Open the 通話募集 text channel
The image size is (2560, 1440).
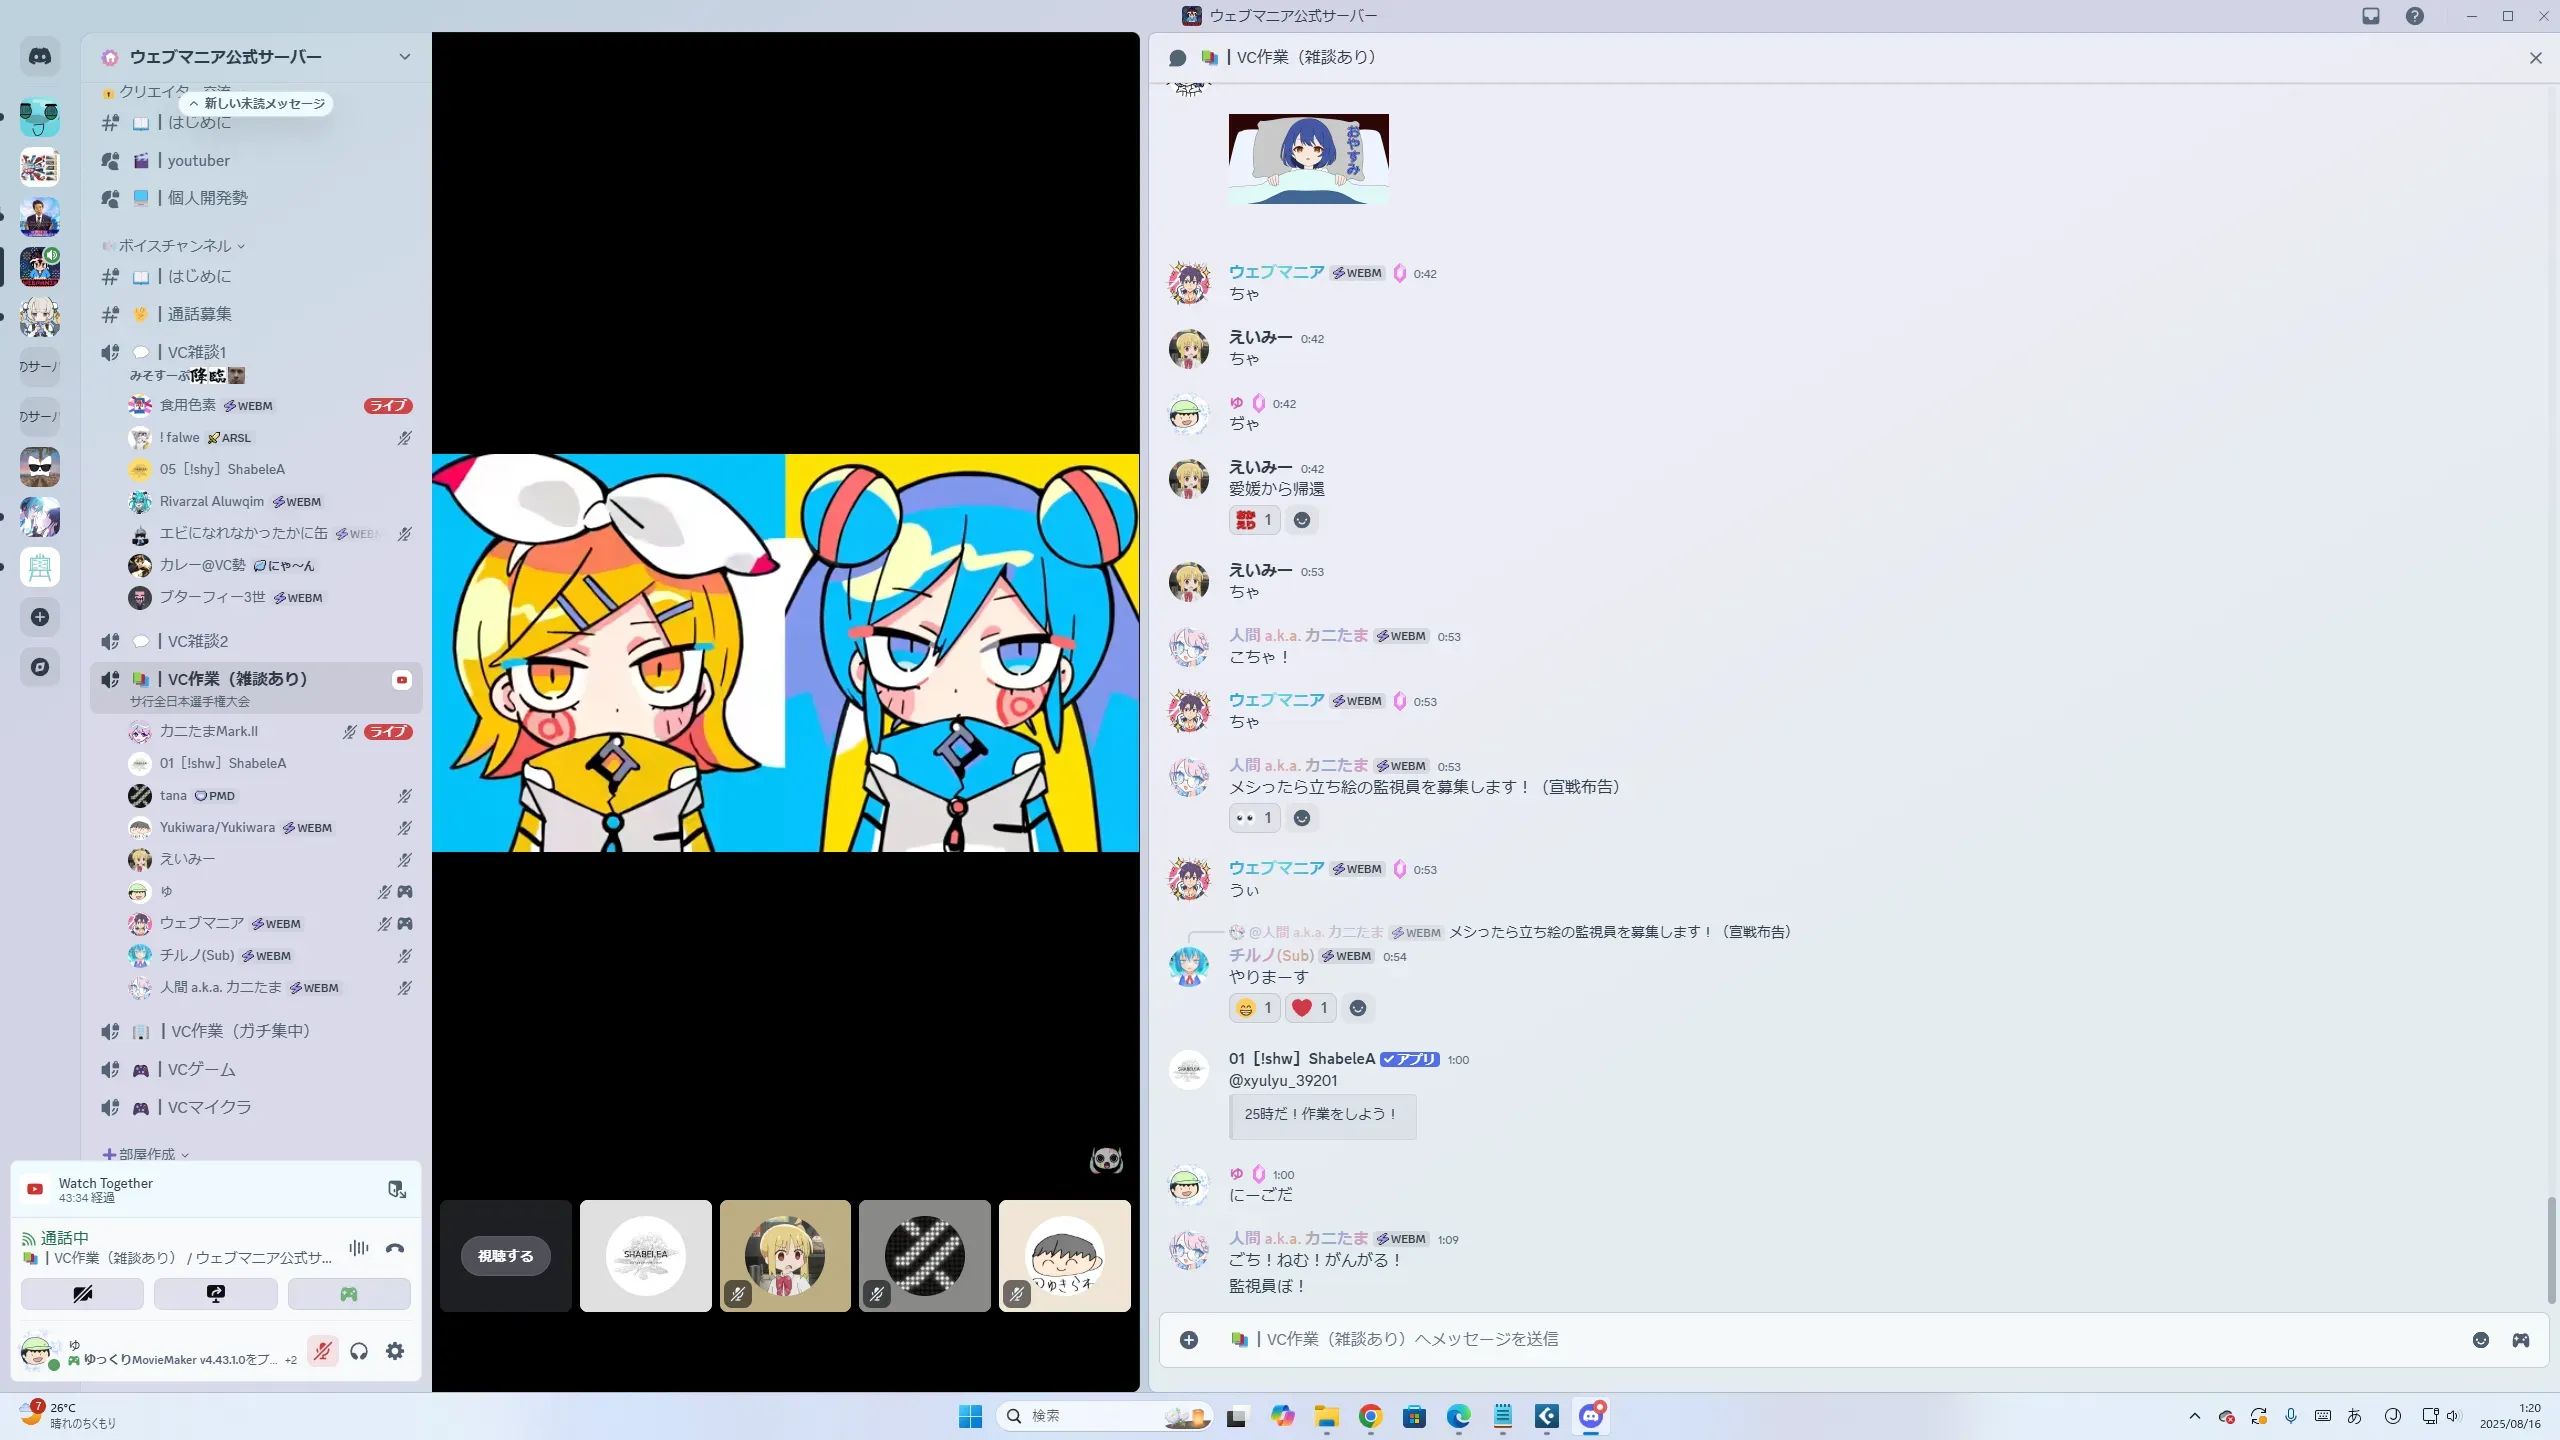click(x=199, y=314)
